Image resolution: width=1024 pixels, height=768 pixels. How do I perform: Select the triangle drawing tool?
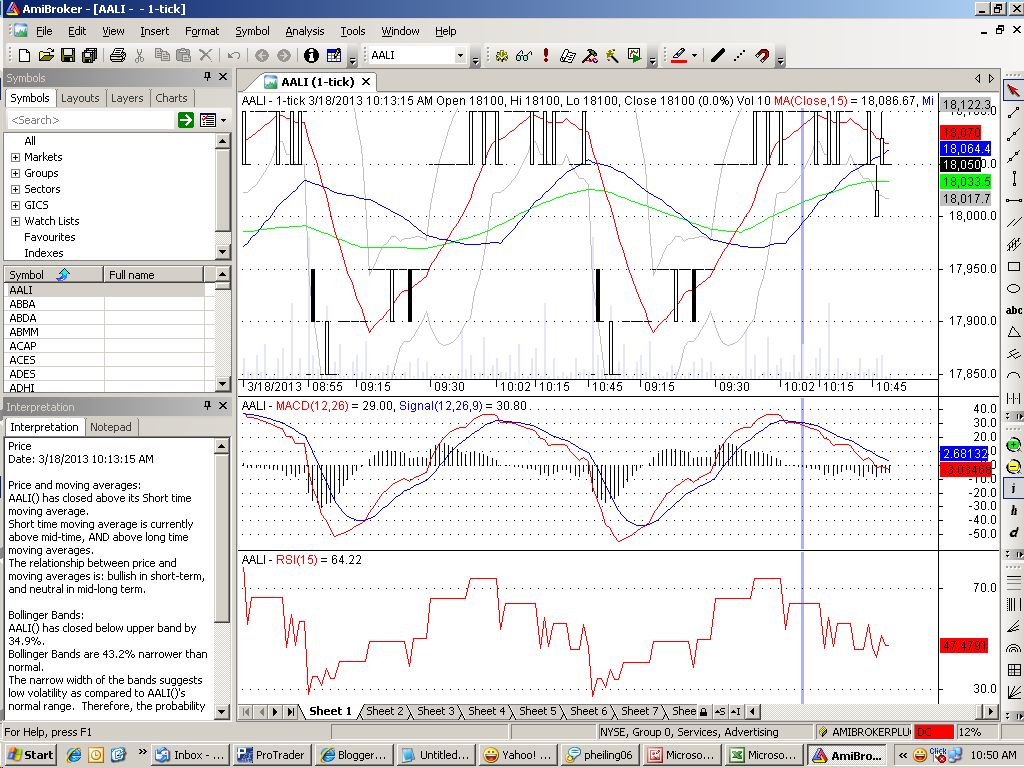click(x=1013, y=332)
